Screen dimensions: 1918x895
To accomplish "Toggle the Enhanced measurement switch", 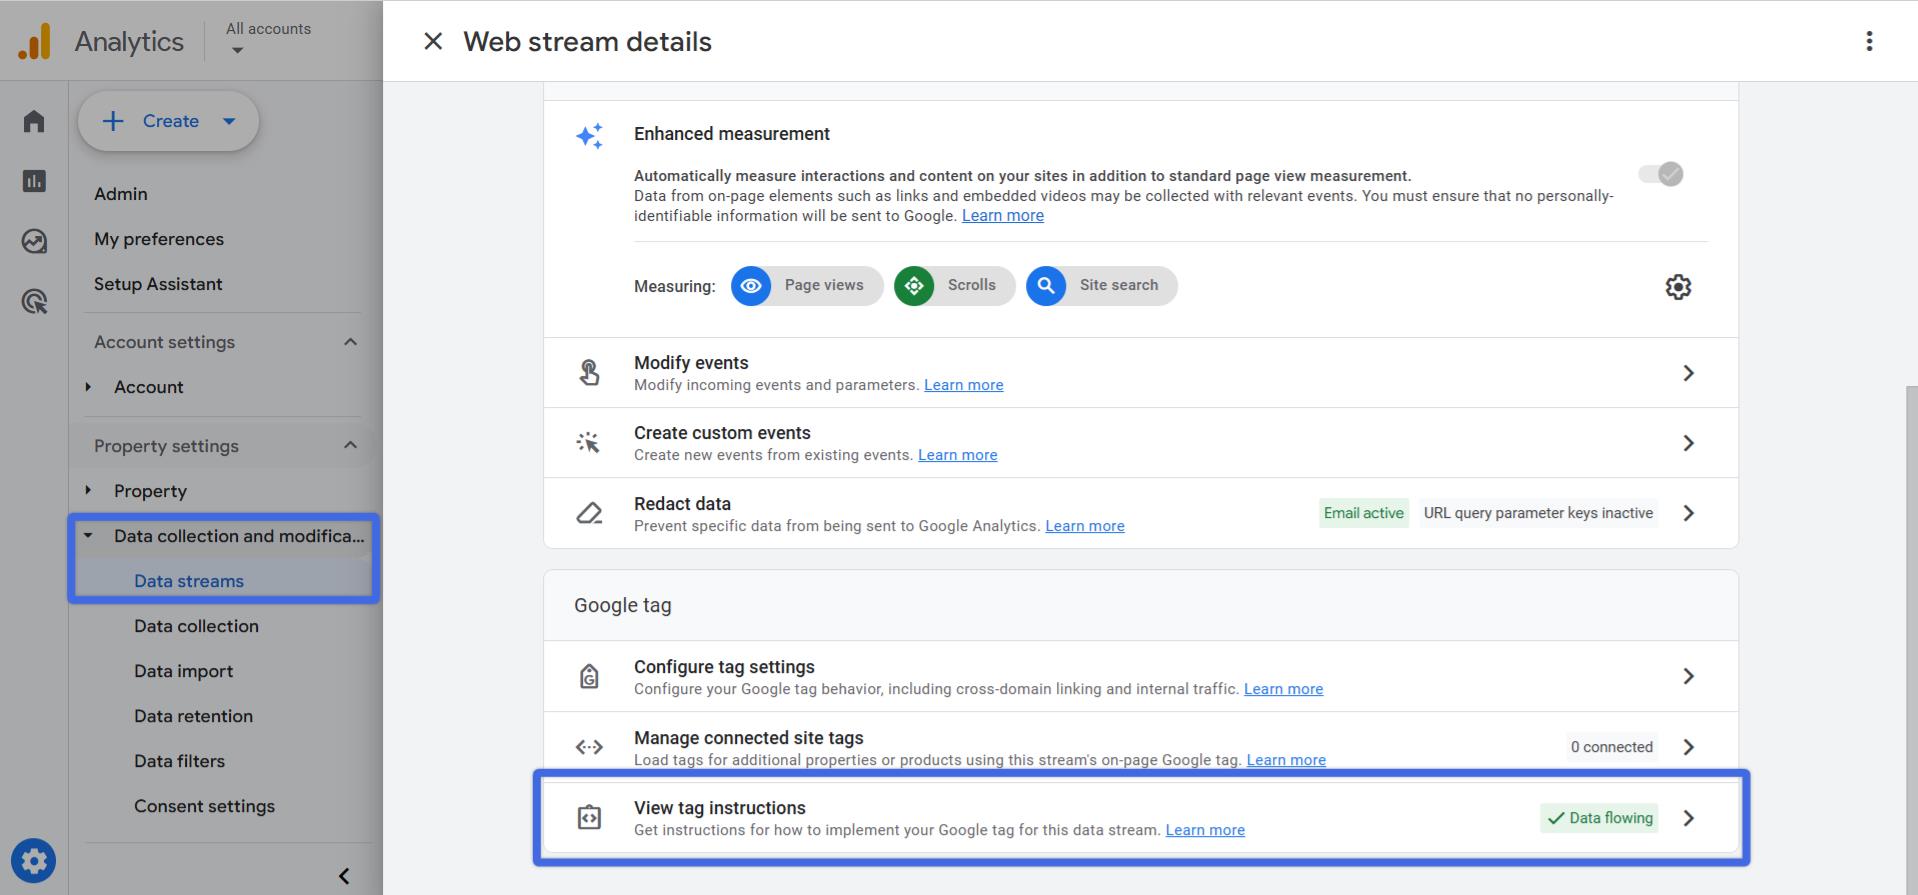I will coord(1661,174).
